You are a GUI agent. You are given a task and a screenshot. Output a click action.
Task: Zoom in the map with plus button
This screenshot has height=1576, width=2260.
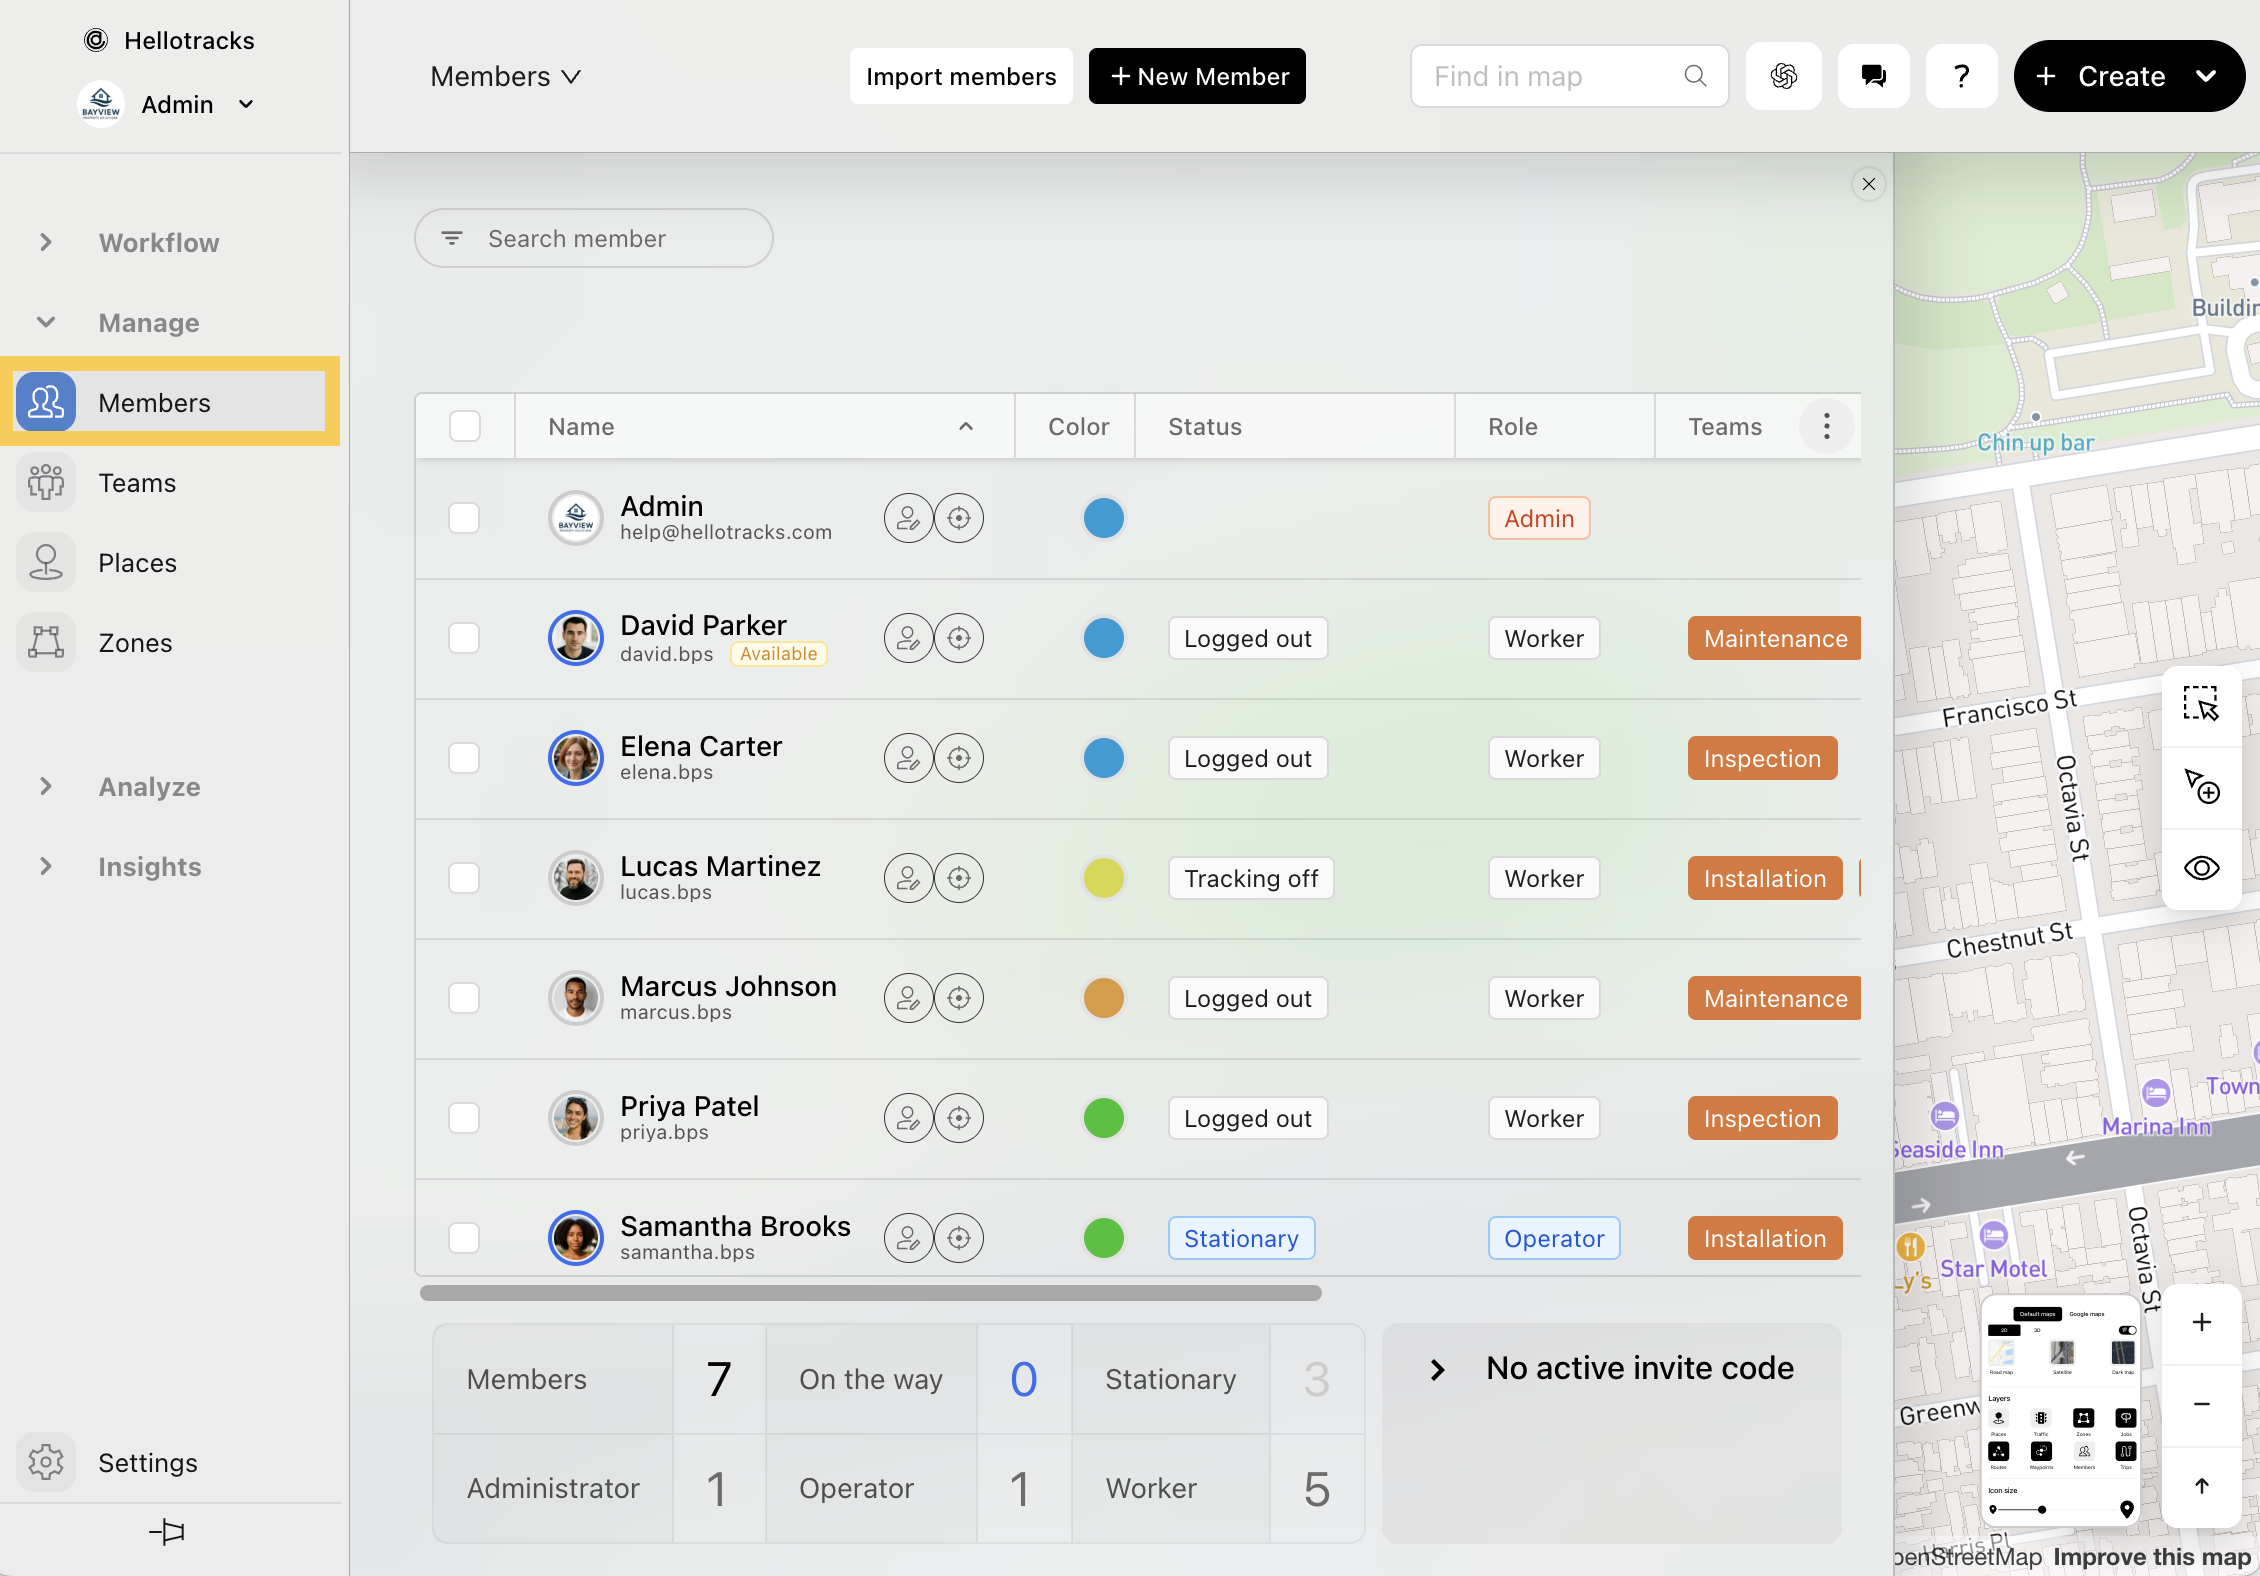[x=2201, y=1322]
